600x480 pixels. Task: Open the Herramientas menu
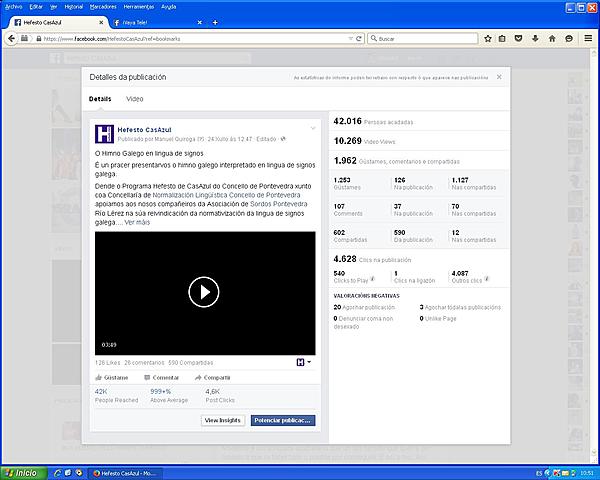pos(139,7)
